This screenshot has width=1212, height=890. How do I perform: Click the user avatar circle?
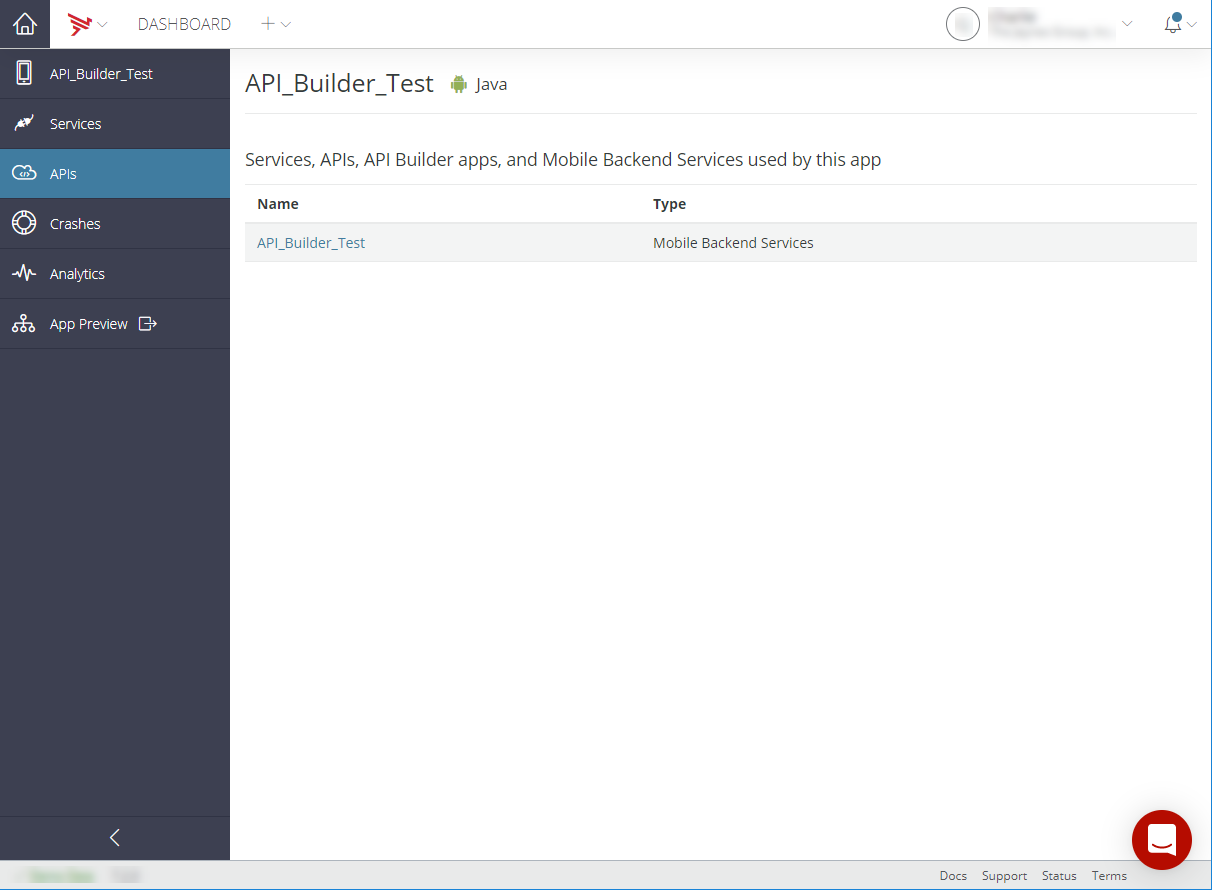click(x=962, y=23)
